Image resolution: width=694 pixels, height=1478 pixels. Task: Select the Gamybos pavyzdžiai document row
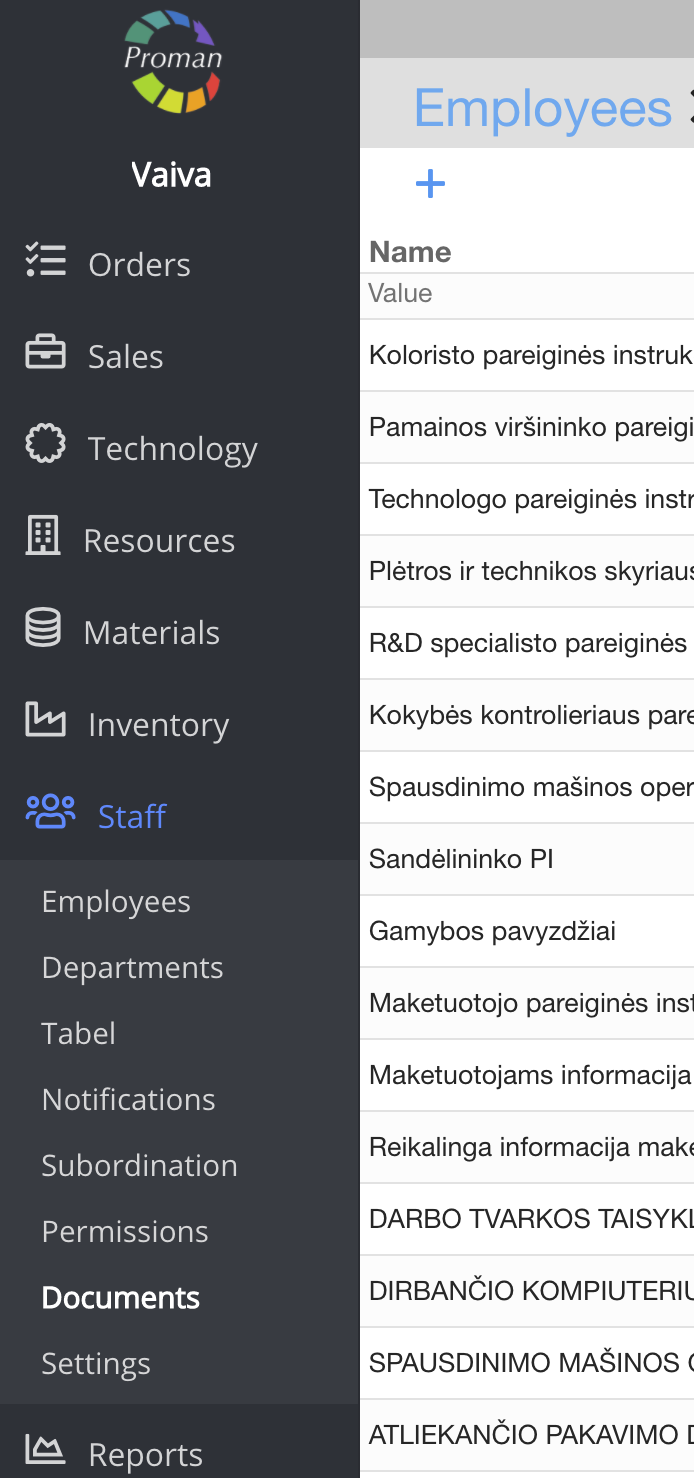click(x=492, y=931)
